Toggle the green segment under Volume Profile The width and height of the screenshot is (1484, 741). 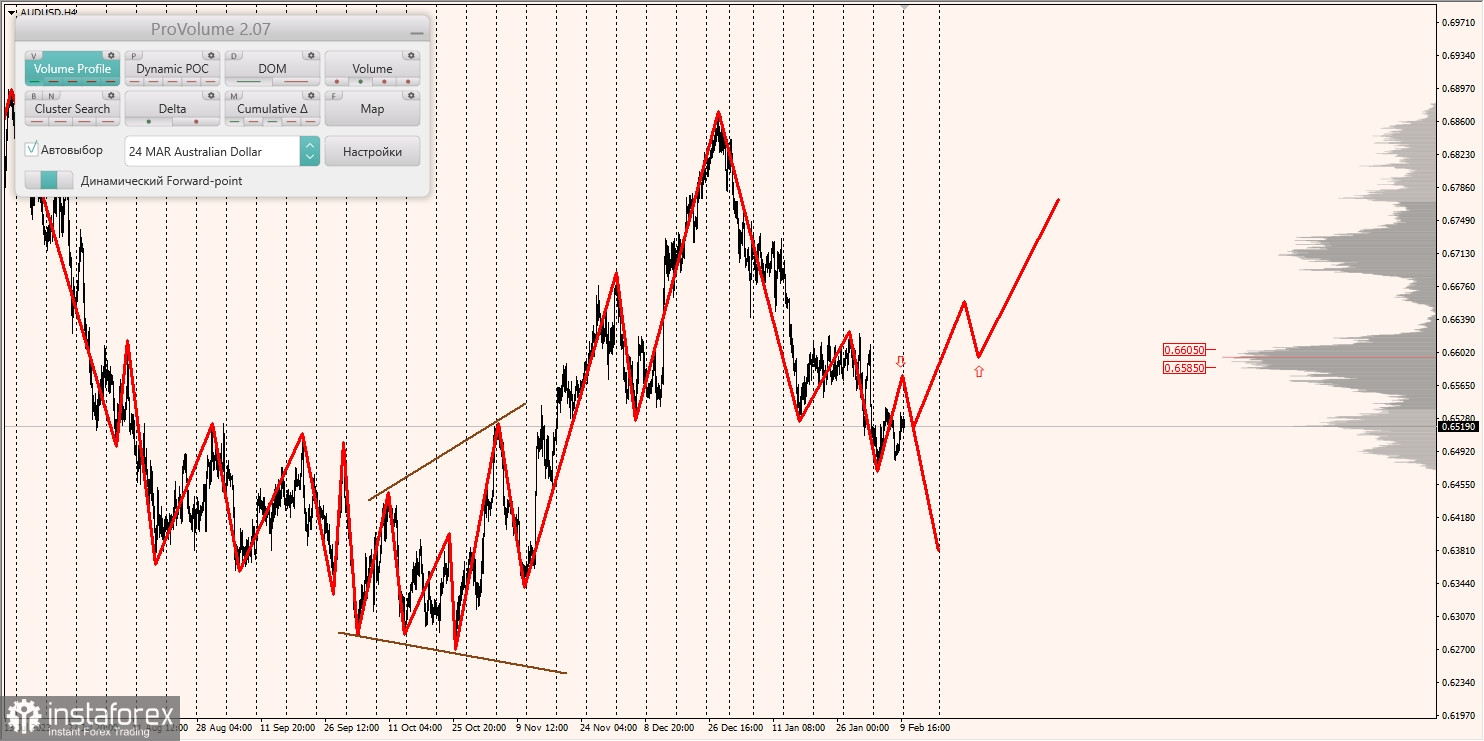(x=35, y=81)
